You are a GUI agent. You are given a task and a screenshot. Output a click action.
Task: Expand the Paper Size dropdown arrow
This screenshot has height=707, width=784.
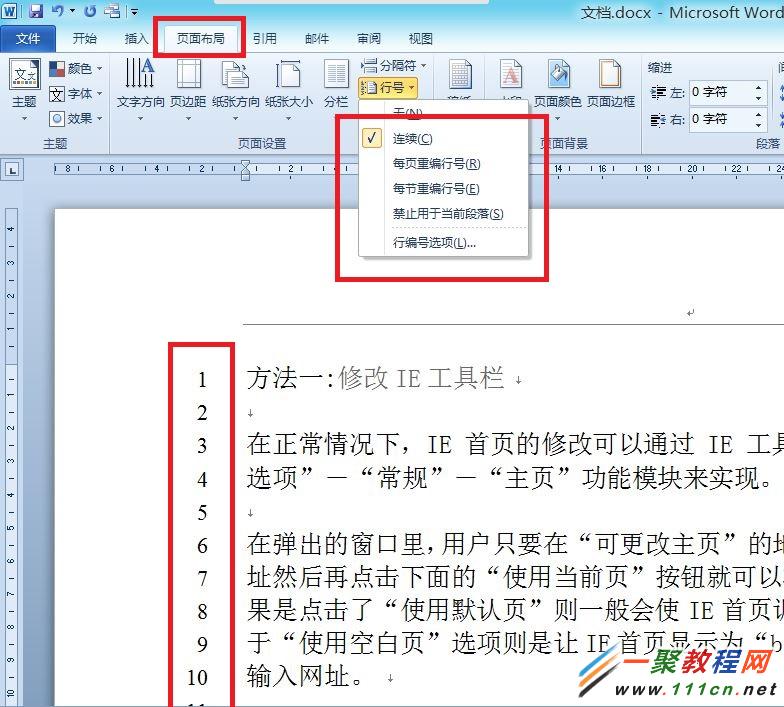coord(288,118)
